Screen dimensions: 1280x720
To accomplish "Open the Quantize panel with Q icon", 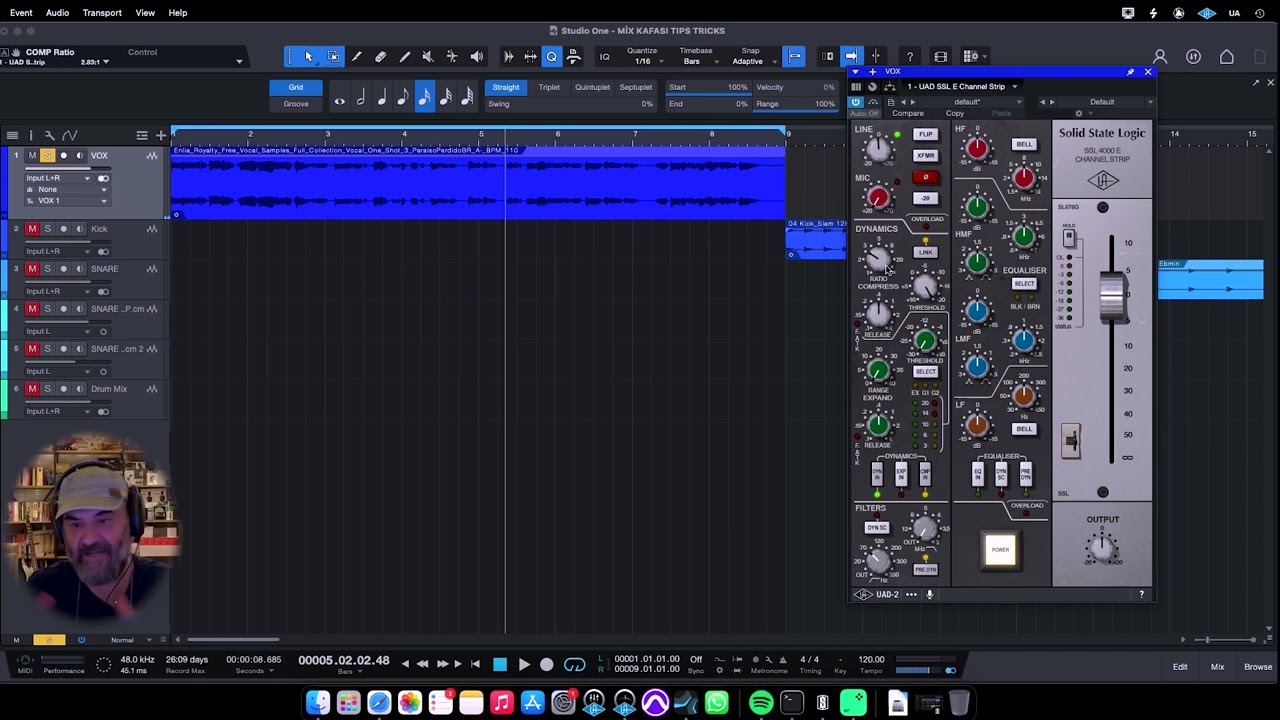I will (552, 57).
